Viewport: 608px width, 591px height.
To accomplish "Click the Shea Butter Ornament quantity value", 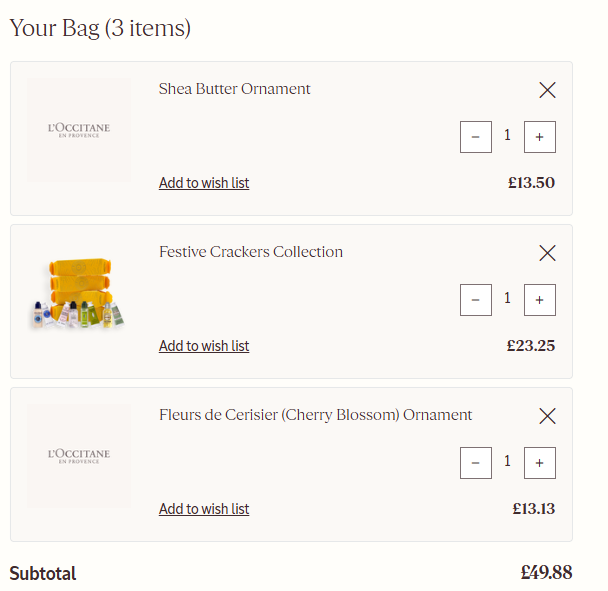I will (x=507, y=135).
